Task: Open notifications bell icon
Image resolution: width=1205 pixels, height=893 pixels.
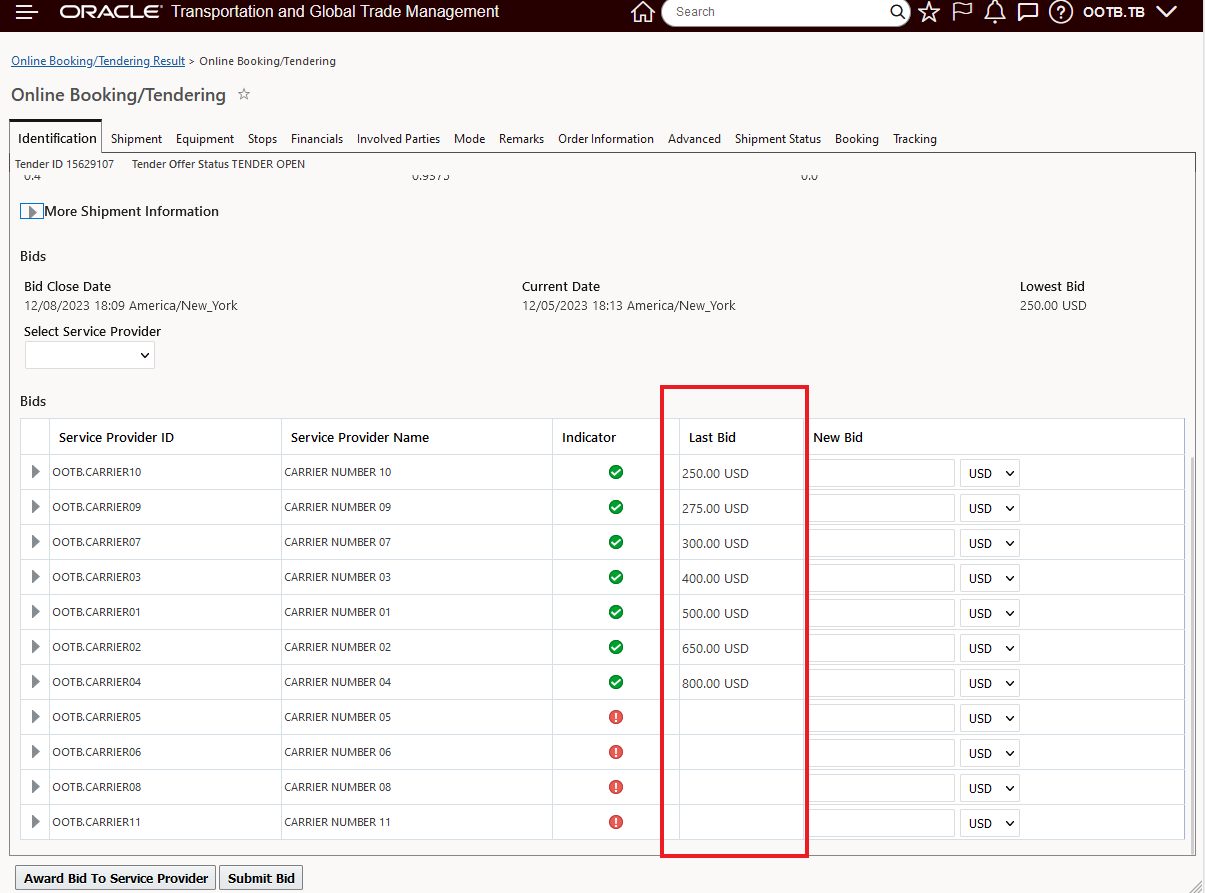Action: tap(994, 12)
